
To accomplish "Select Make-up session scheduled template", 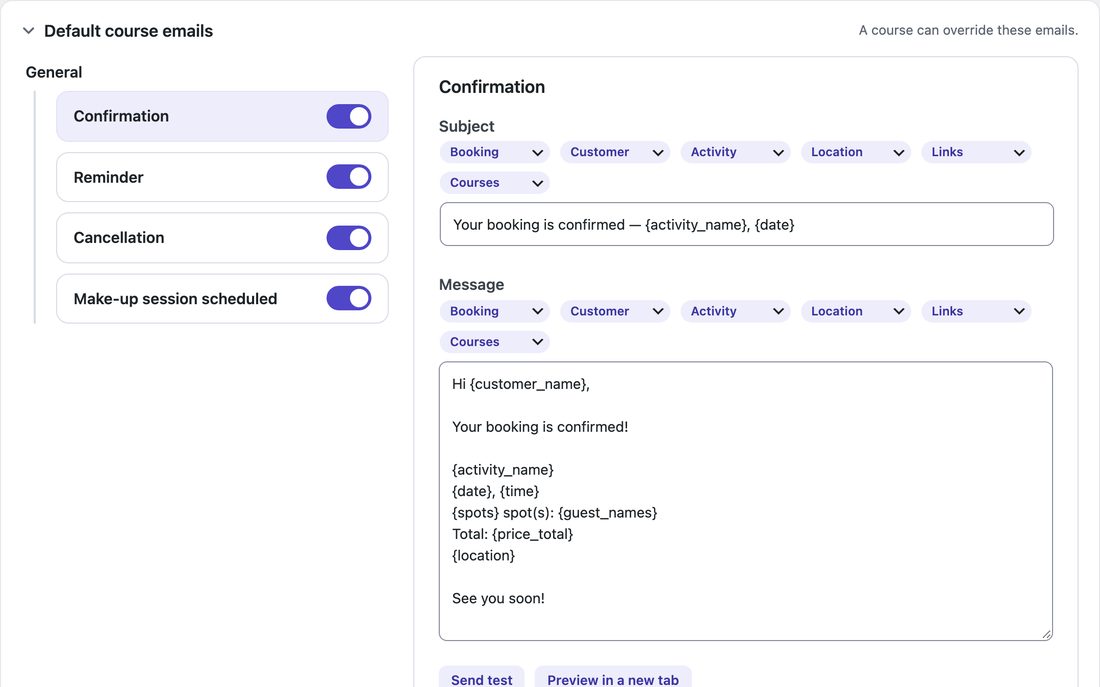I will click(x=222, y=298).
